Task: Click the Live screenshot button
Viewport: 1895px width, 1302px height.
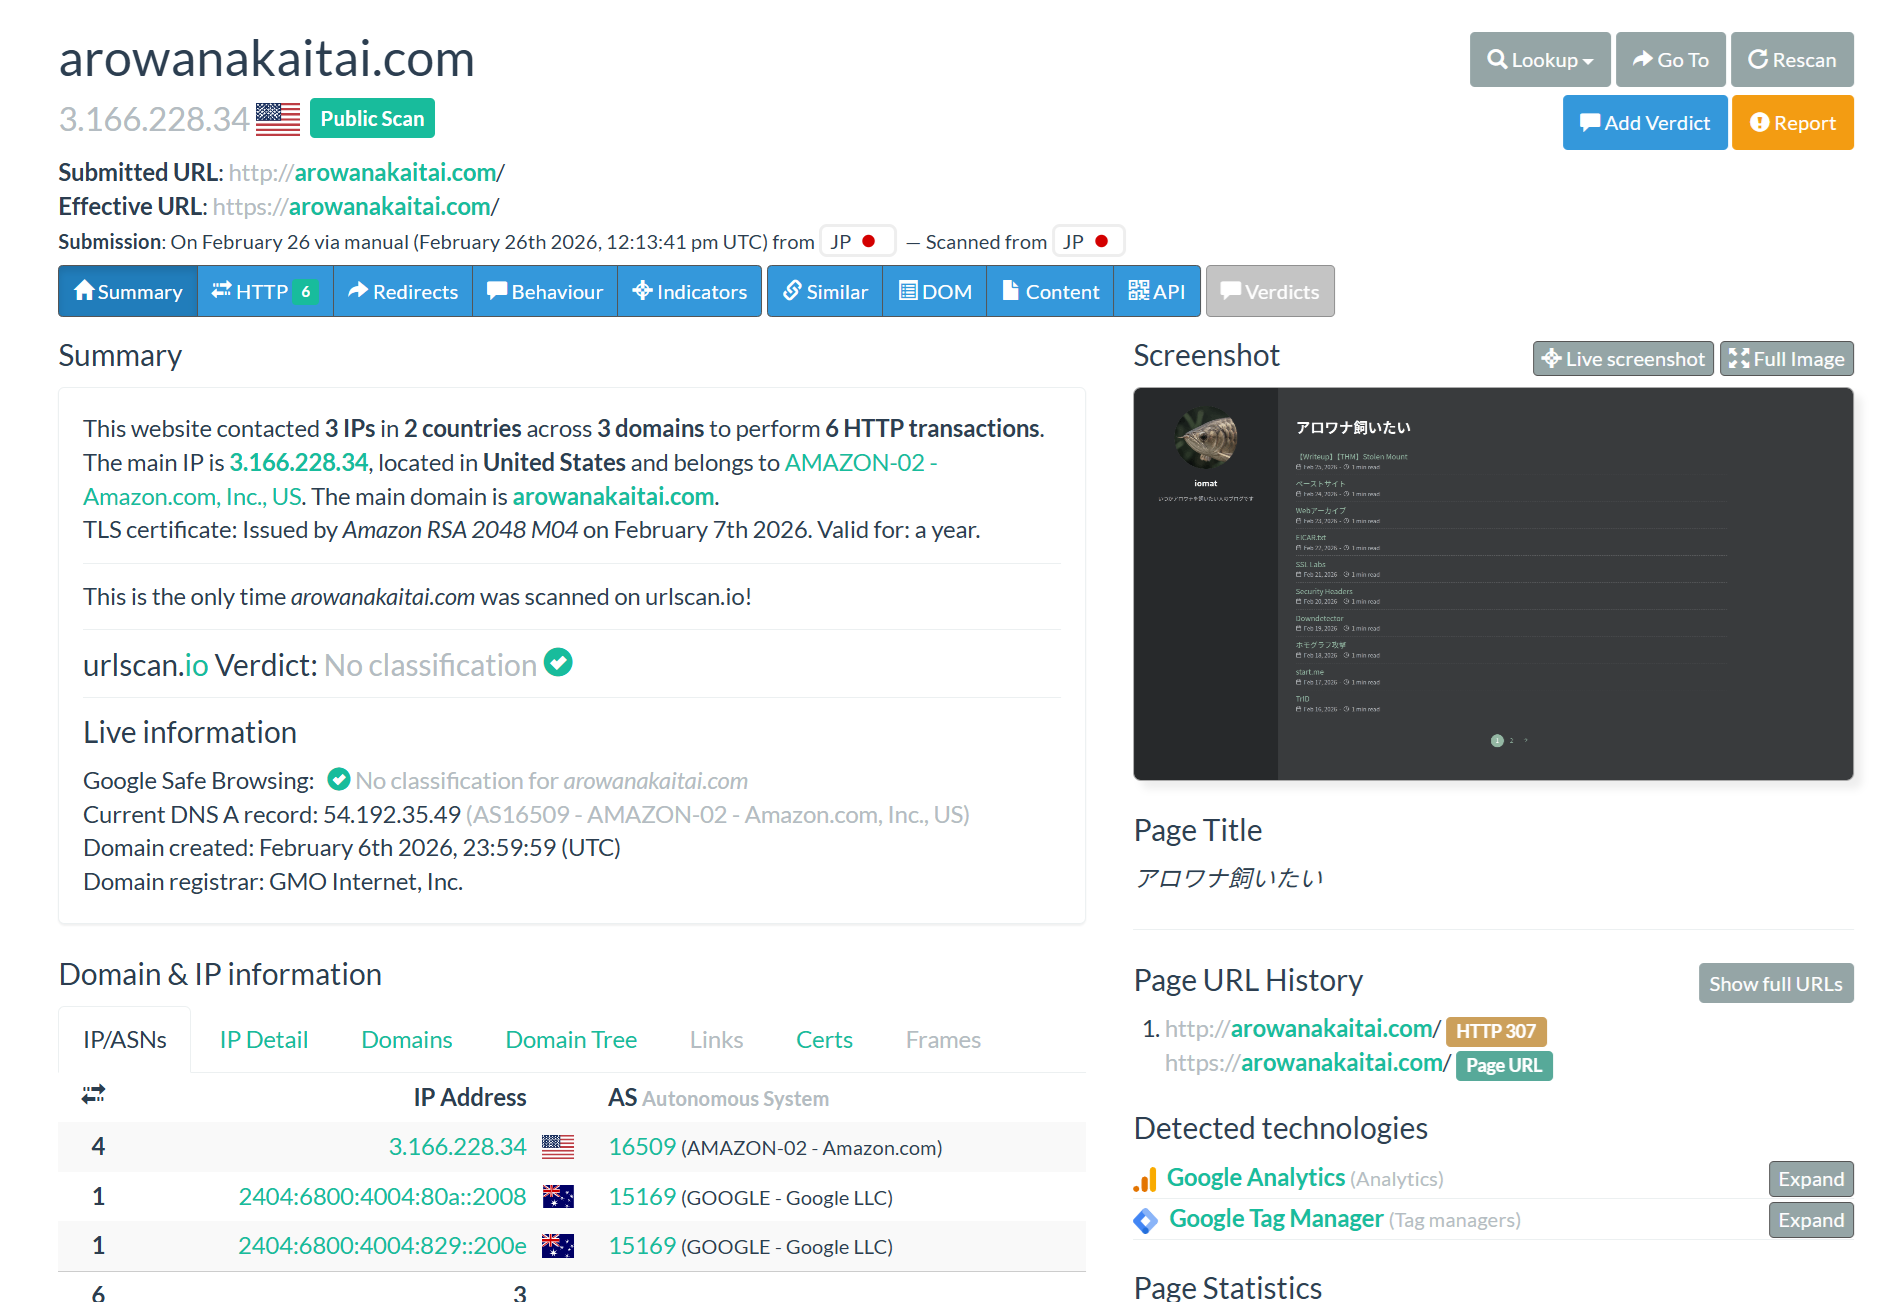Action: click(1622, 359)
